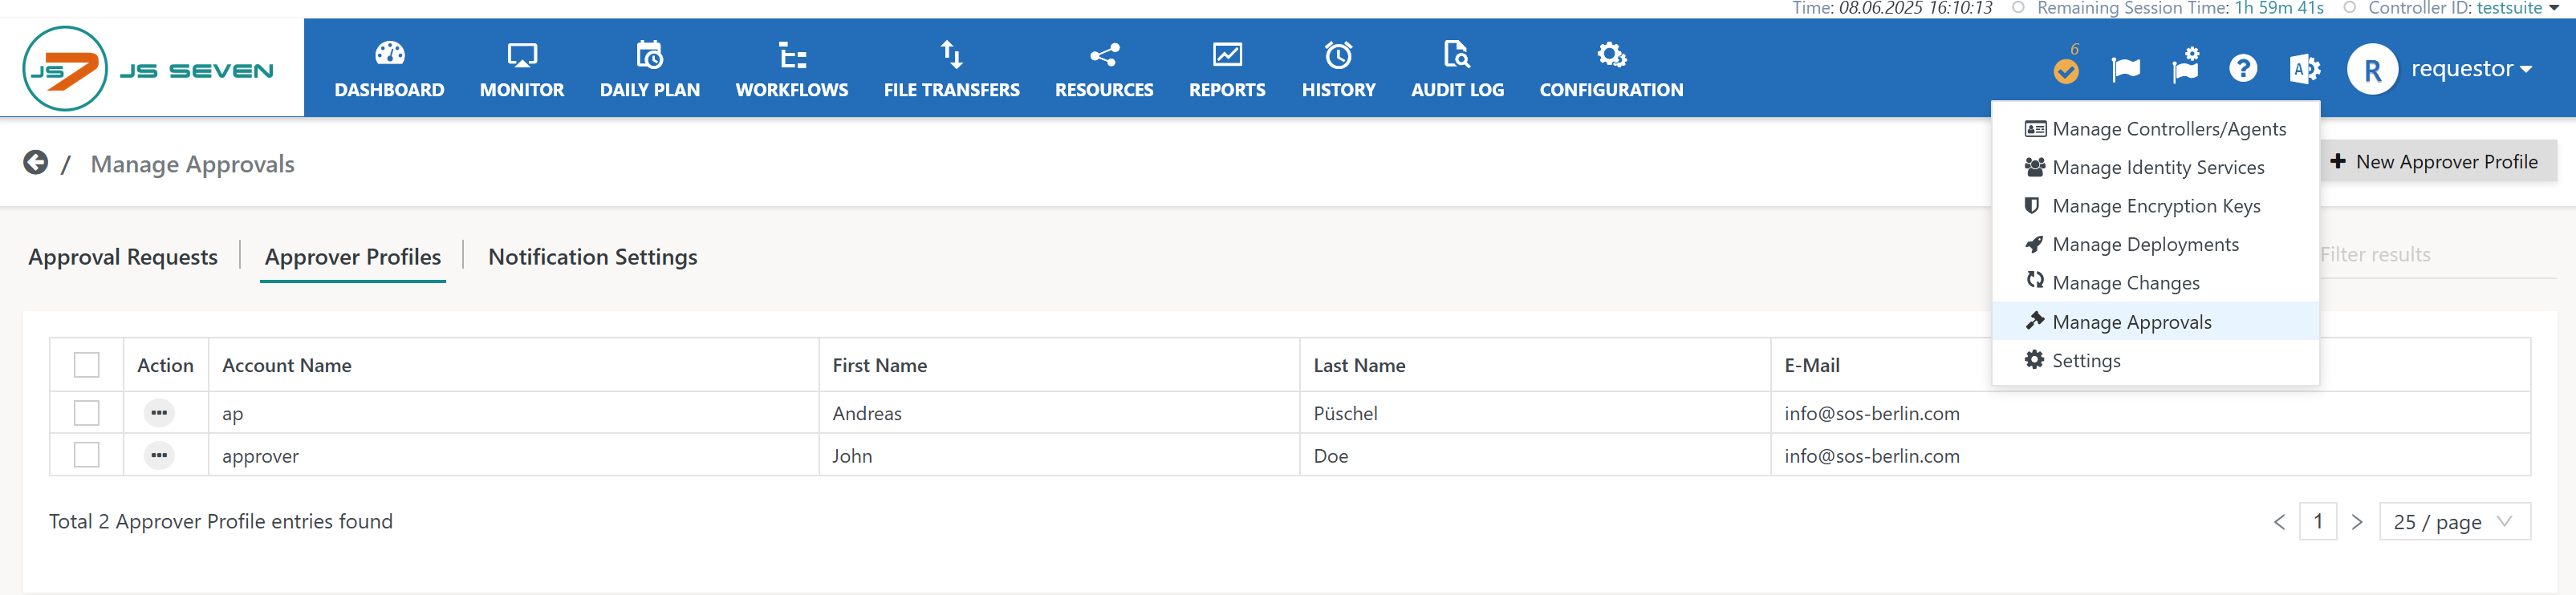The height and width of the screenshot is (595, 2576).
Task: Choose Manage Approvals menu item
Action: pos(2155,321)
